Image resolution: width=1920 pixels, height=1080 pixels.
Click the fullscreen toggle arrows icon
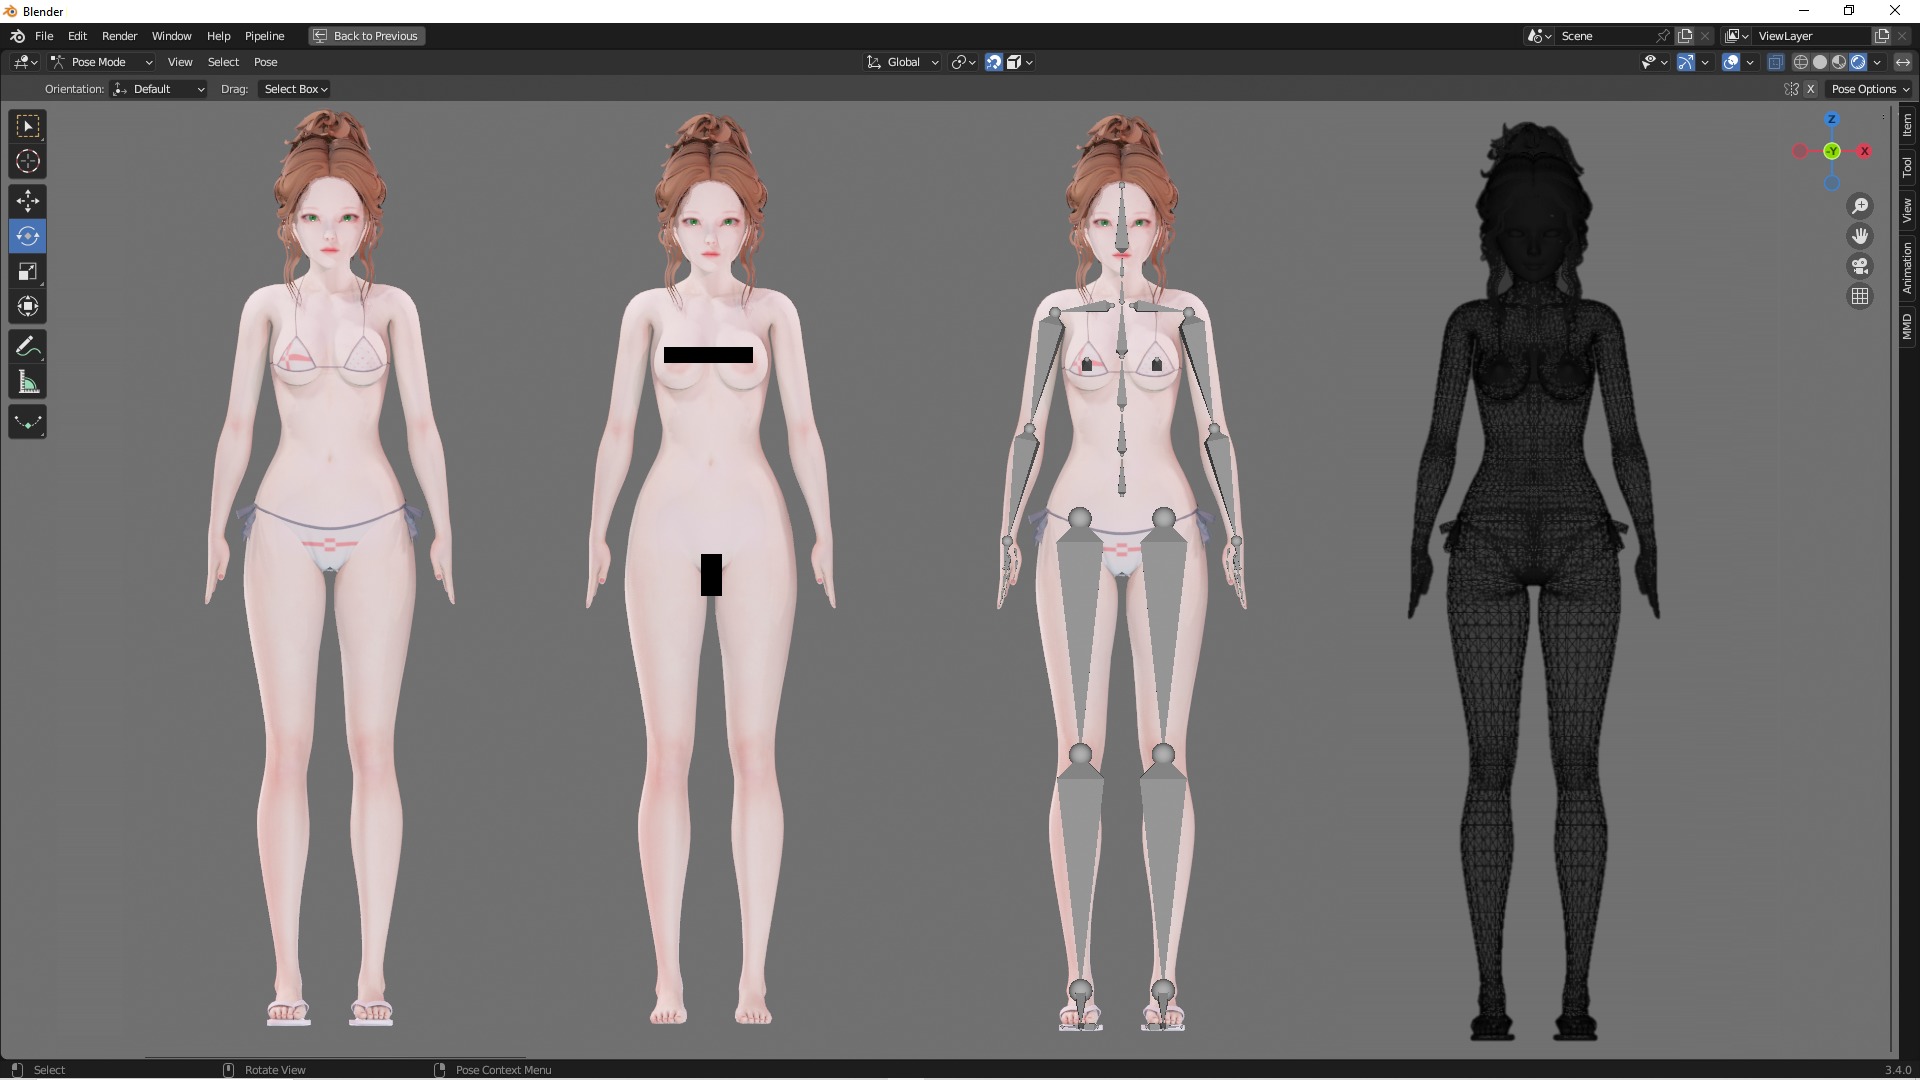click(x=1902, y=62)
